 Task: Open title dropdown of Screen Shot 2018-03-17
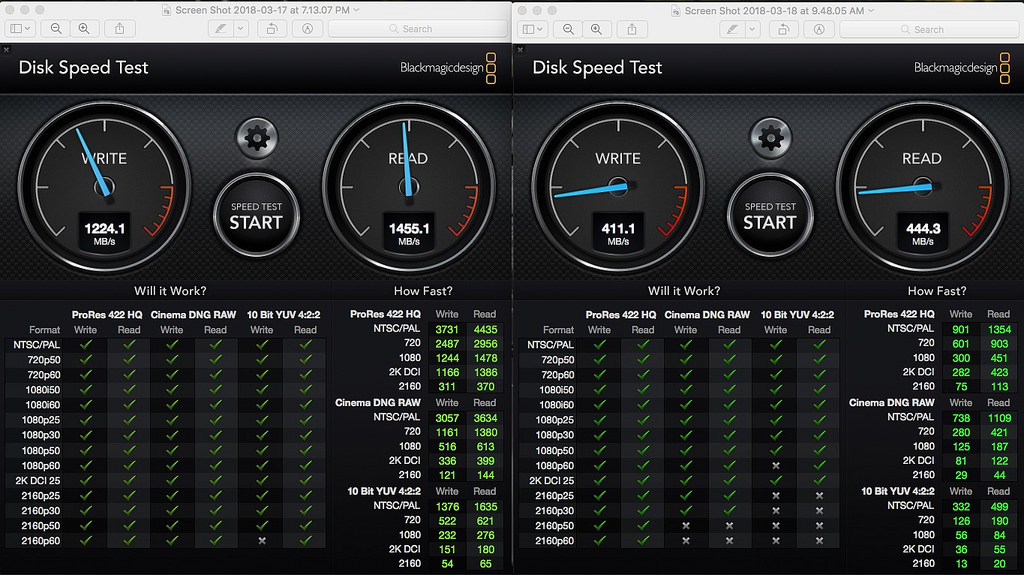click(x=357, y=10)
